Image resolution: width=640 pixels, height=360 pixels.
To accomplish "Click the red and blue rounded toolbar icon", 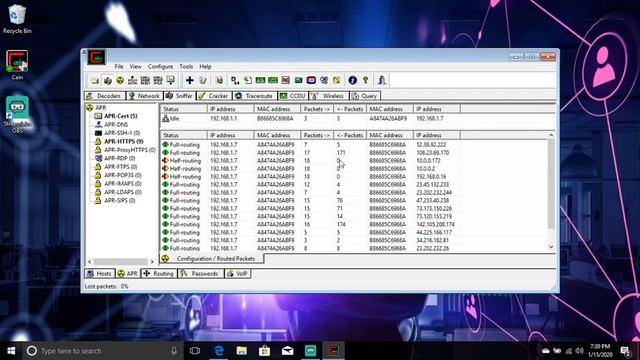I will tap(311, 80).
